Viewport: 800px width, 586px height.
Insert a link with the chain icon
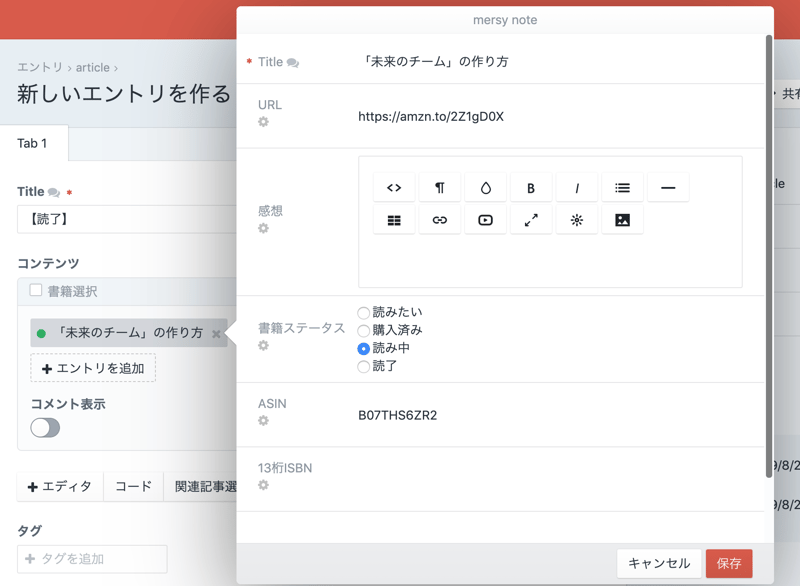coord(439,220)
